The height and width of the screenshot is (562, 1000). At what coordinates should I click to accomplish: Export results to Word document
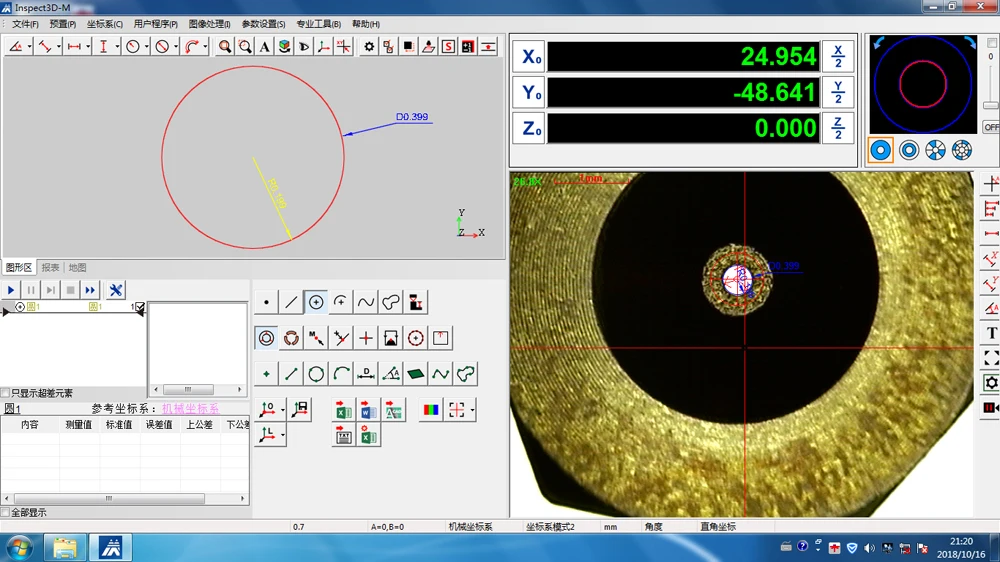[x=368, y=410]
